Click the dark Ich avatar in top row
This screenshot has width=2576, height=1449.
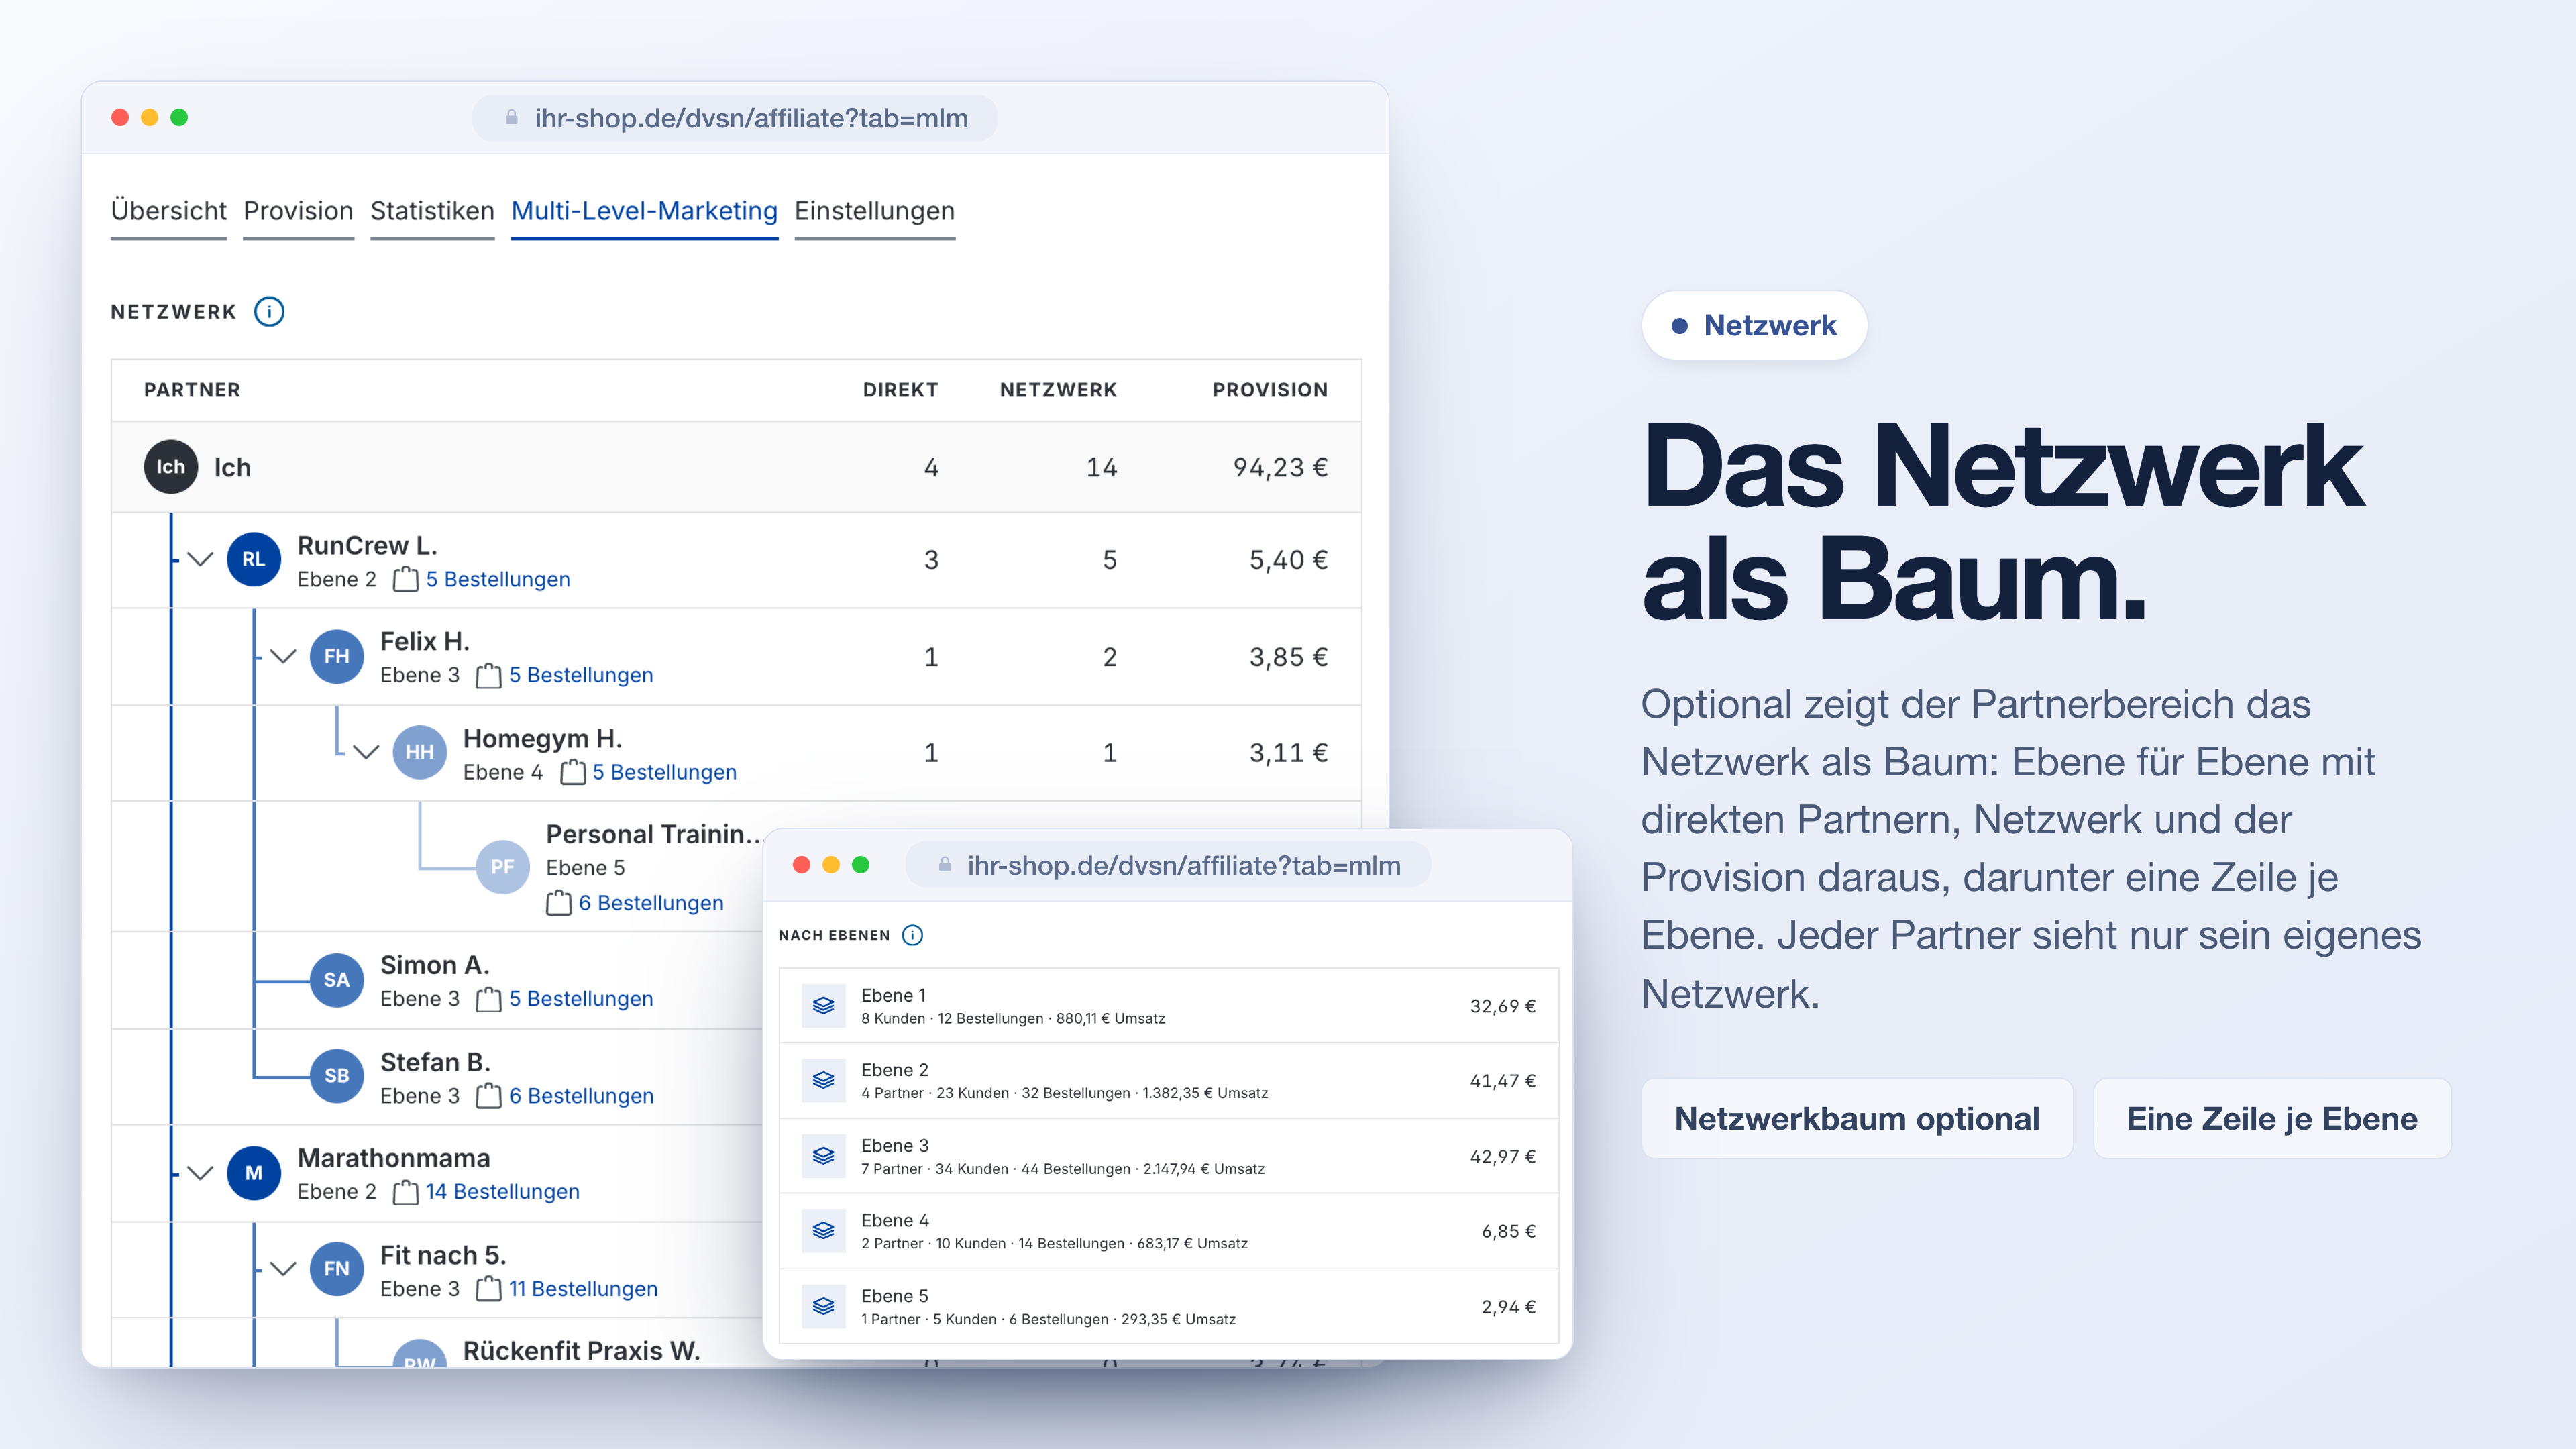171,467
